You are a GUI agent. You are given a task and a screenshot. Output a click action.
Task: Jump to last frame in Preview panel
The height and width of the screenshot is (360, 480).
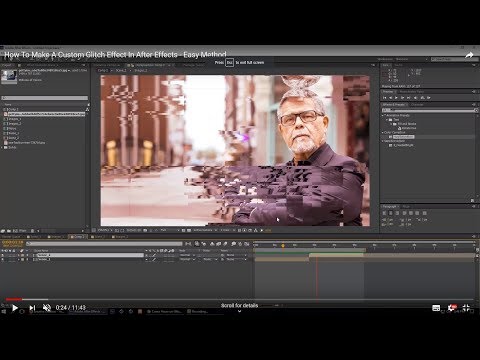(409, 98)
